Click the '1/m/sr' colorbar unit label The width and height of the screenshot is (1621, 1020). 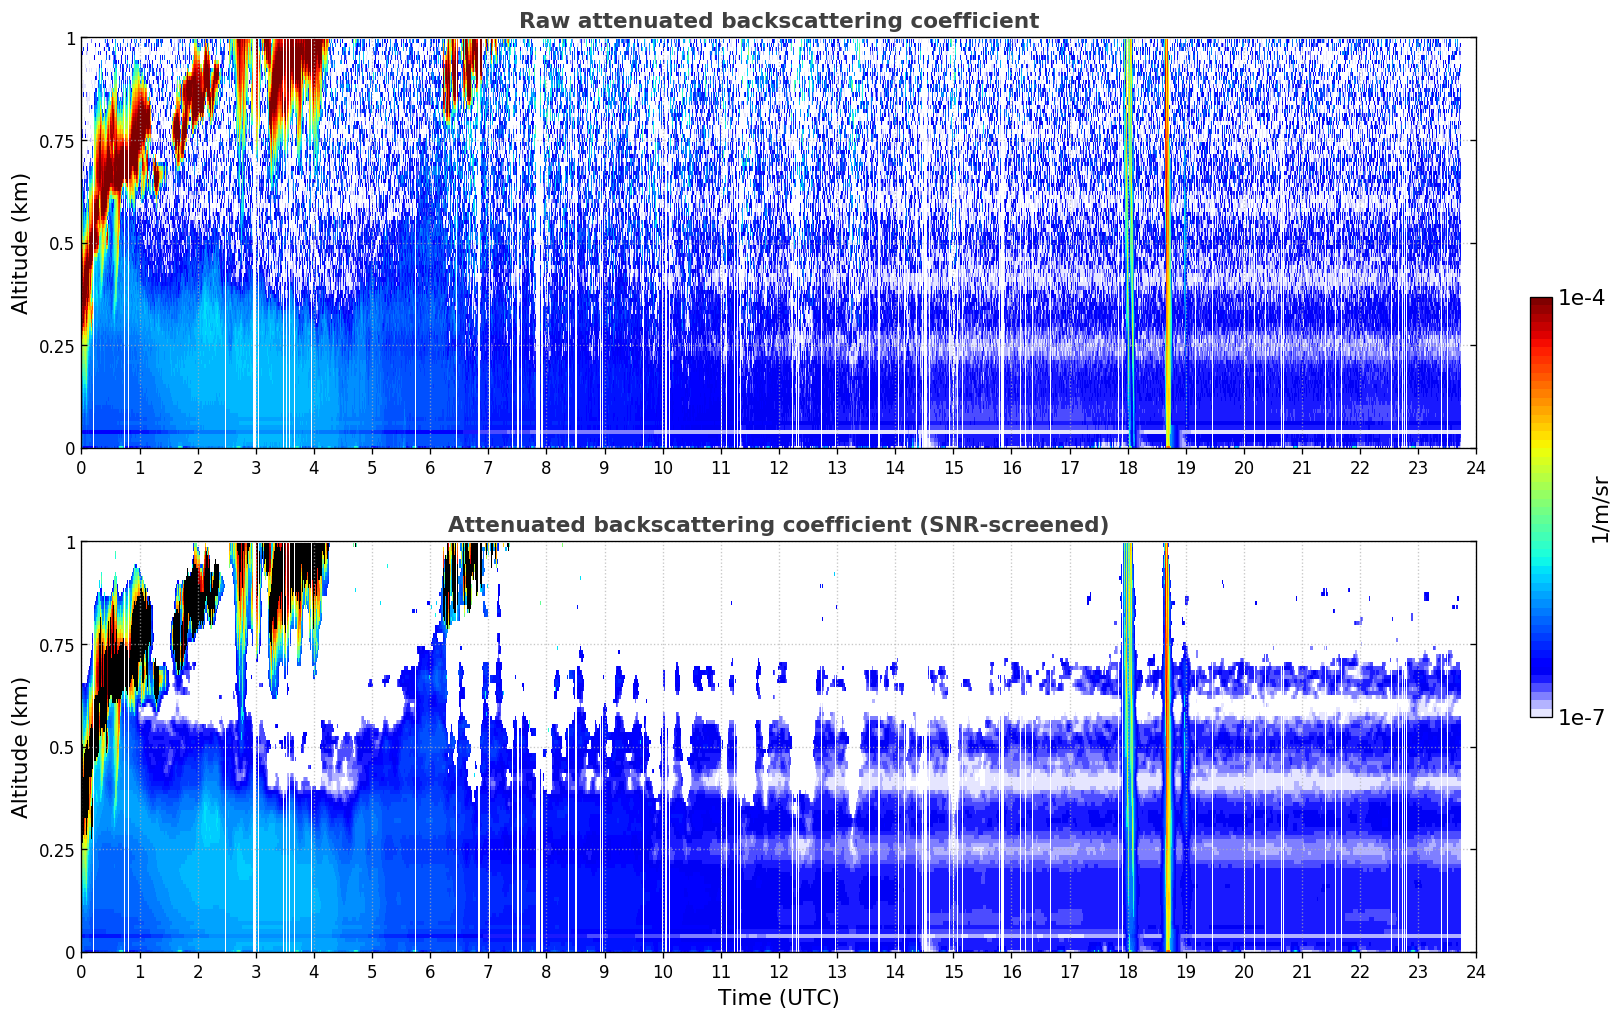1600,508
